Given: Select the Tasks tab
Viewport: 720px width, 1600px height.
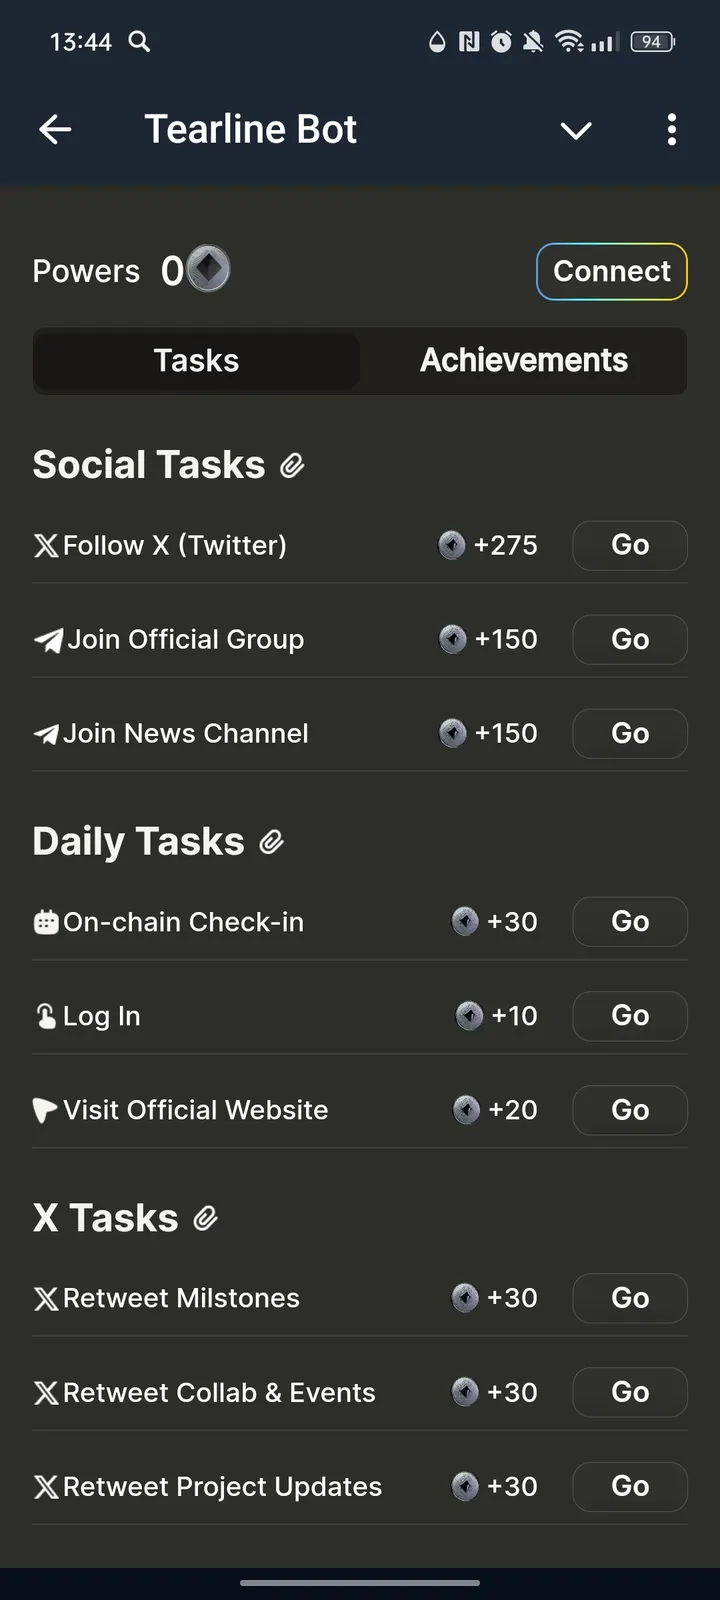Looking at the screenshot, I should [x=196, y=361].
